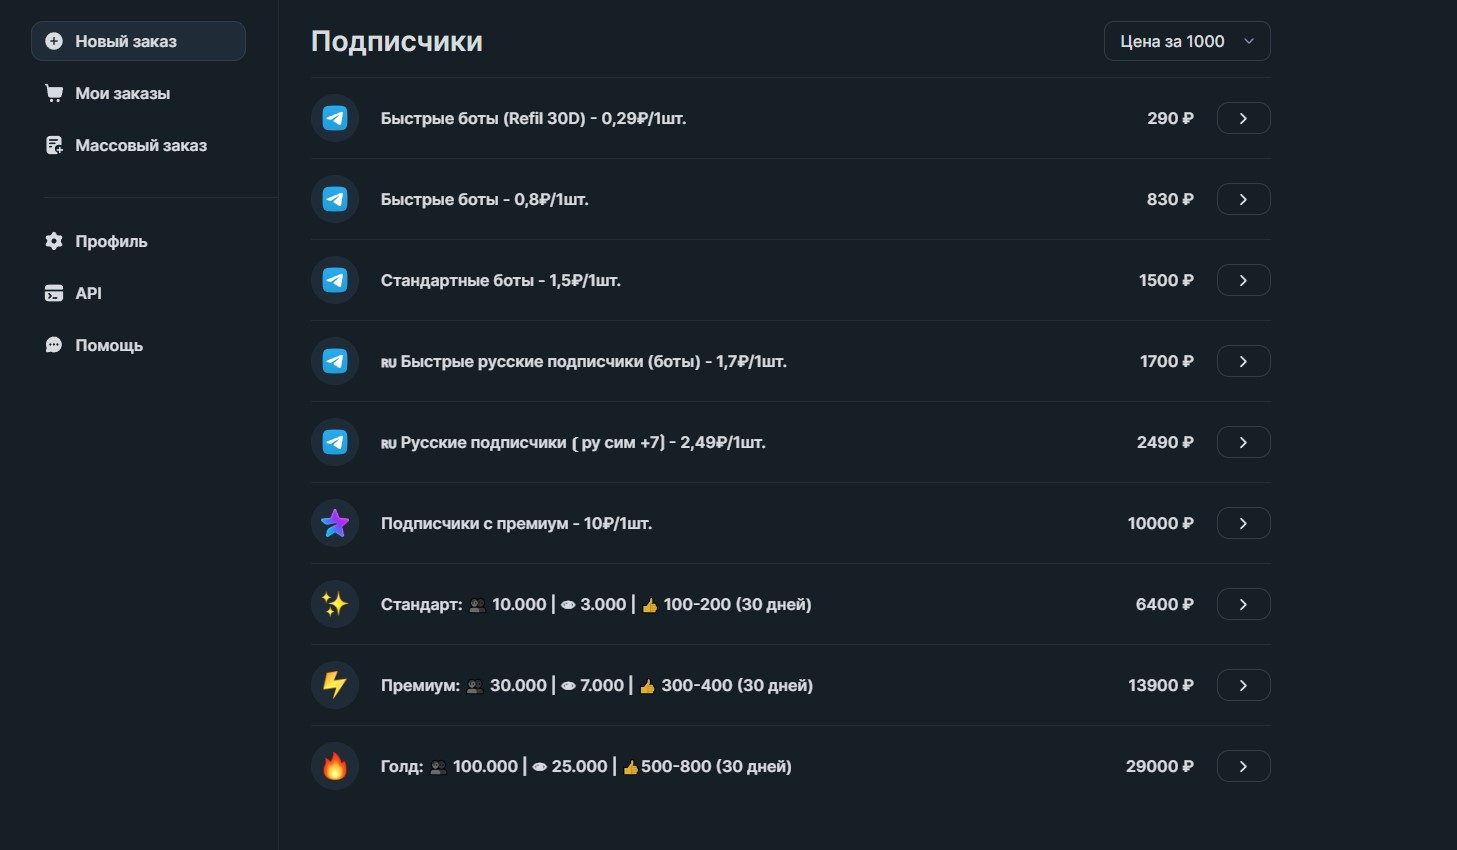Image resolution: width=1457 pixels, height=850 pixels.
Task: Expand the Голд package details
Action: point(1242,766)
